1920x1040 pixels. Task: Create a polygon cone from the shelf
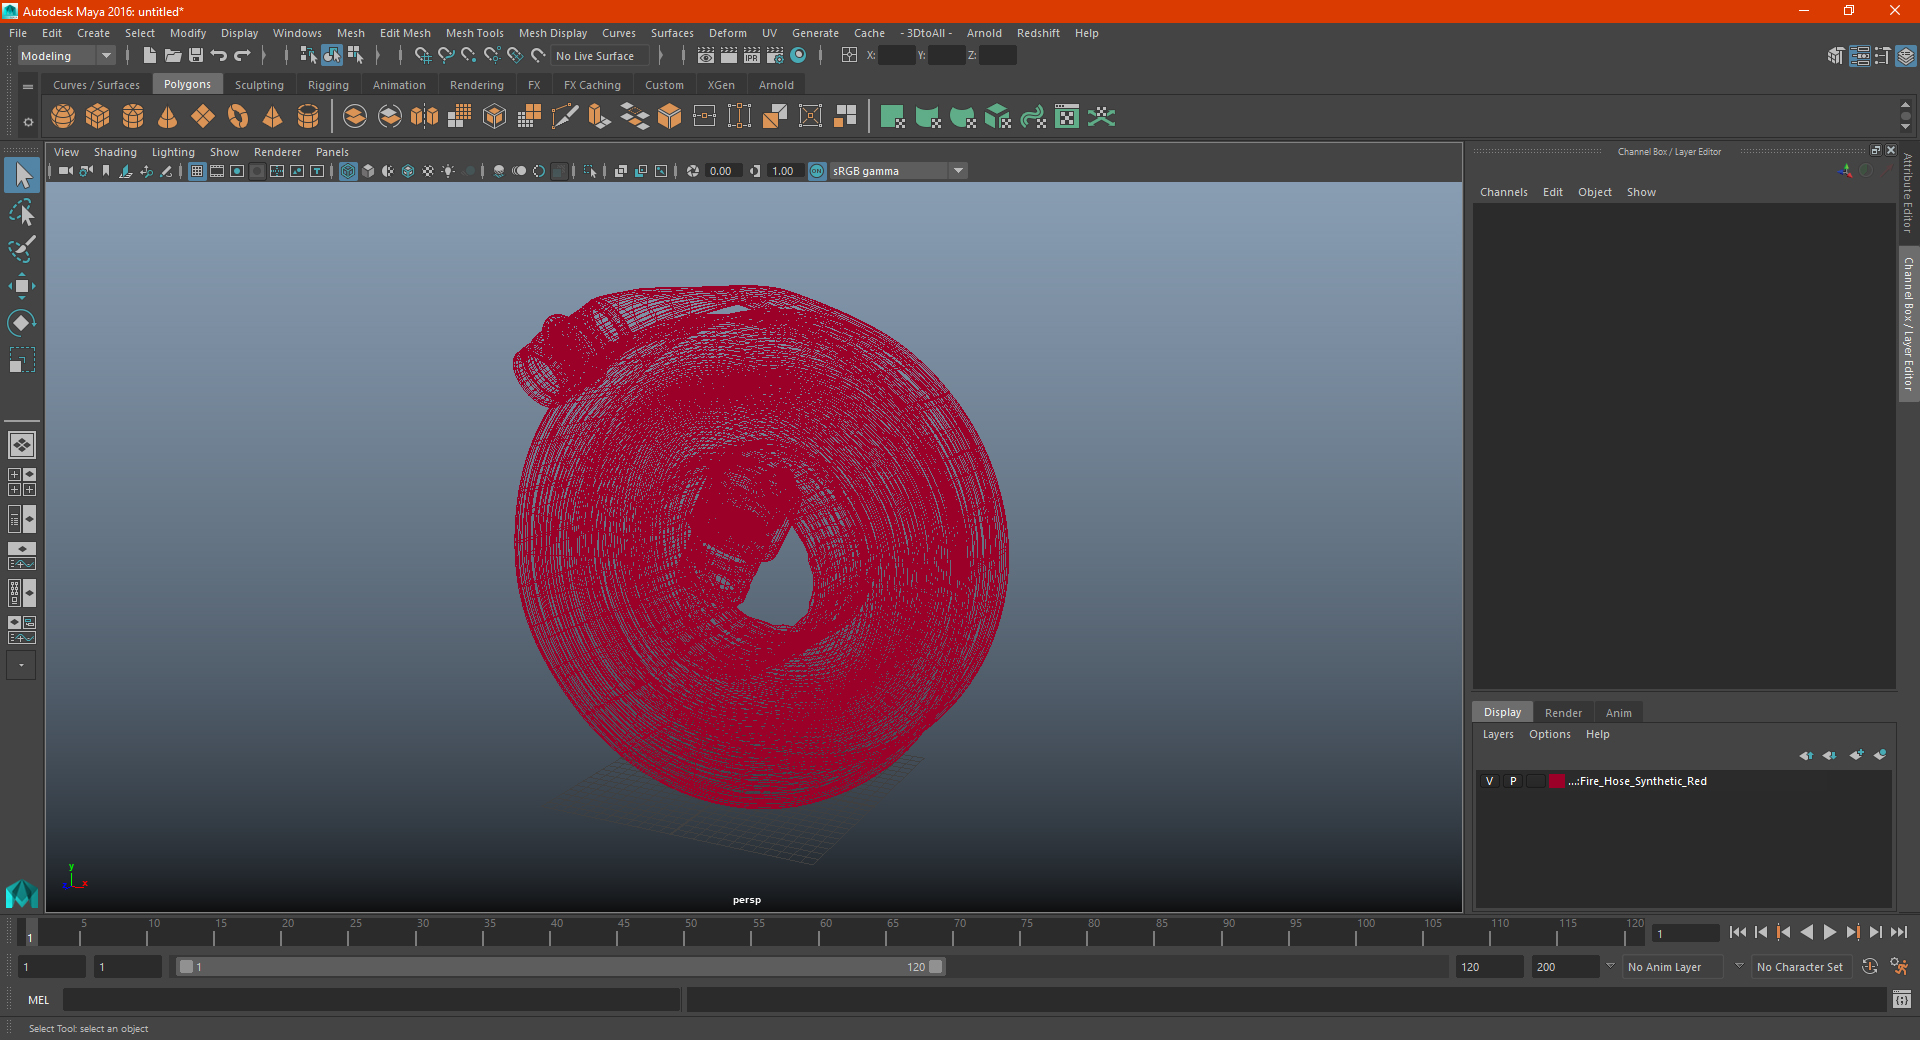pyautogui.click(x=168, y=117)
